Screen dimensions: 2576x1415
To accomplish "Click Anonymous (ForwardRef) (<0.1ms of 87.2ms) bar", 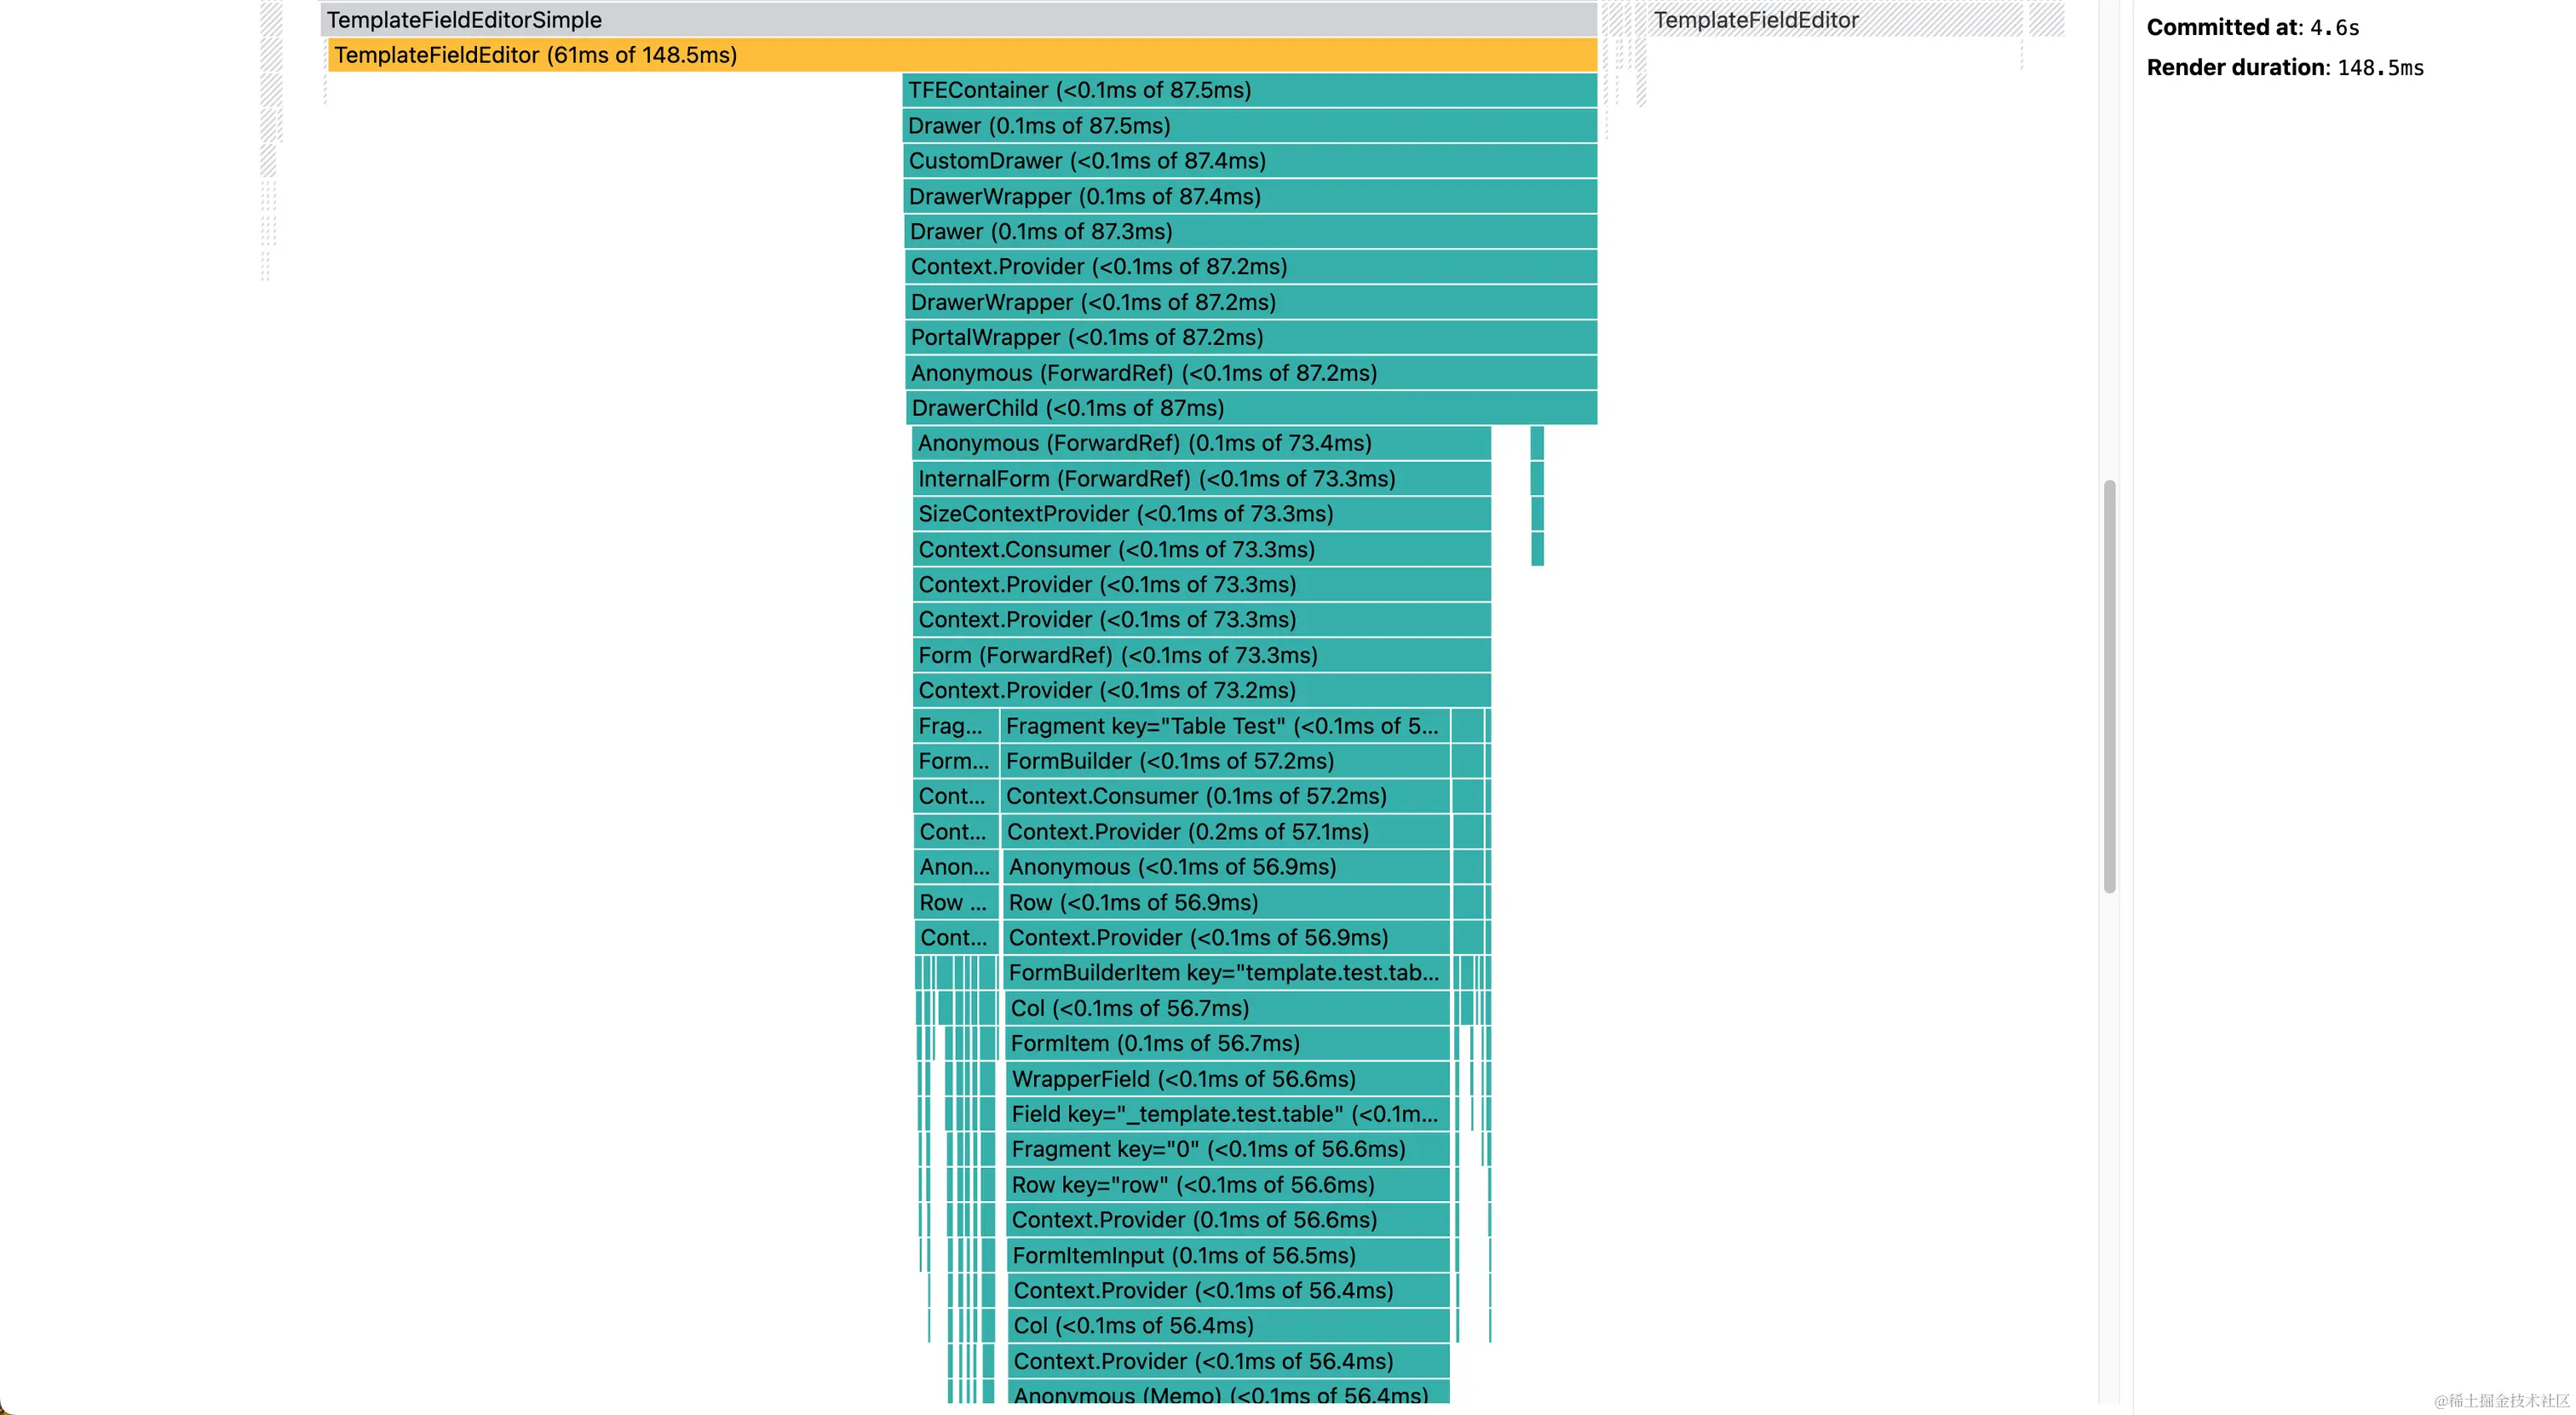I will click(x=1251, y=373).
